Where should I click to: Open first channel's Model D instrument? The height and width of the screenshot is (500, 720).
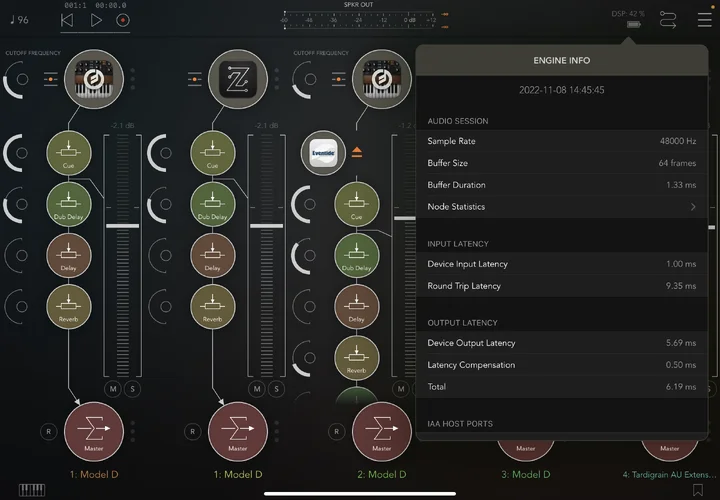pos(92,78)
